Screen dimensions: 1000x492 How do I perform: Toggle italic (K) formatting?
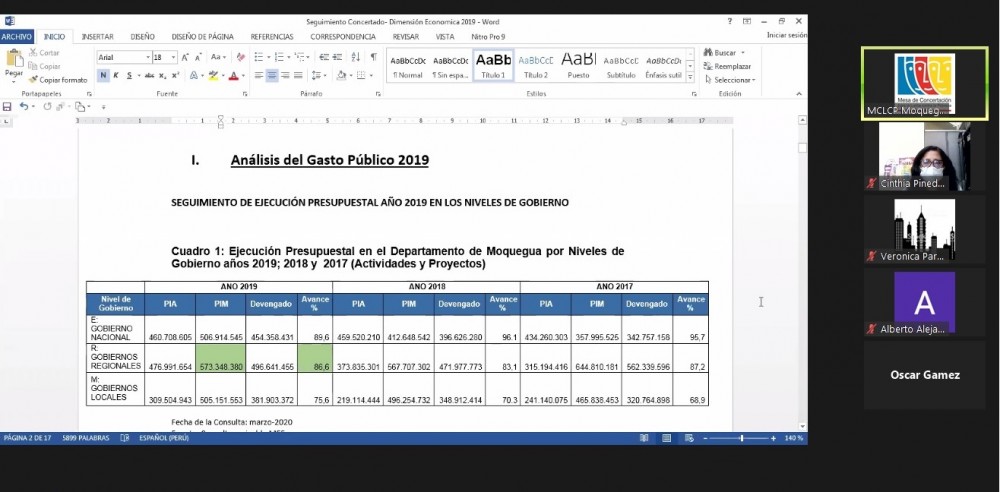click(116, 75)
